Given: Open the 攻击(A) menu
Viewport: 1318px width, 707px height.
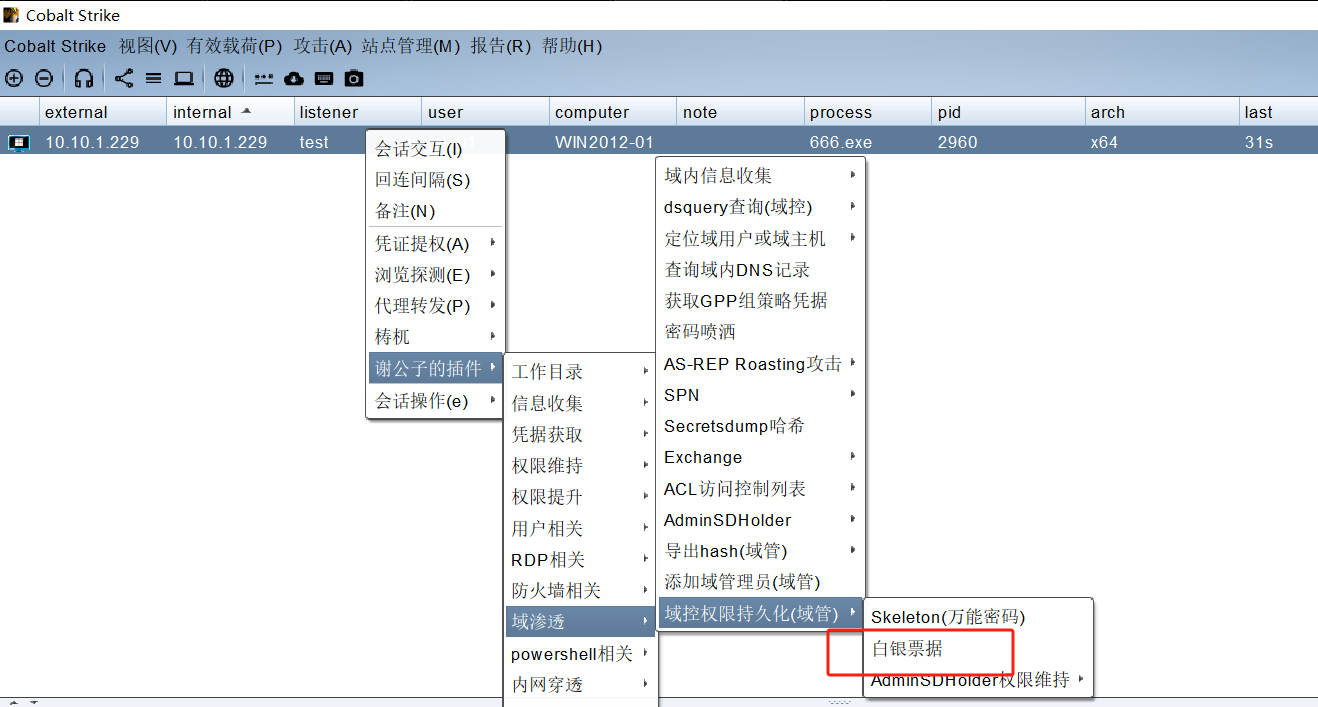Looking at the screenshot, I should (x=323, y=46).
